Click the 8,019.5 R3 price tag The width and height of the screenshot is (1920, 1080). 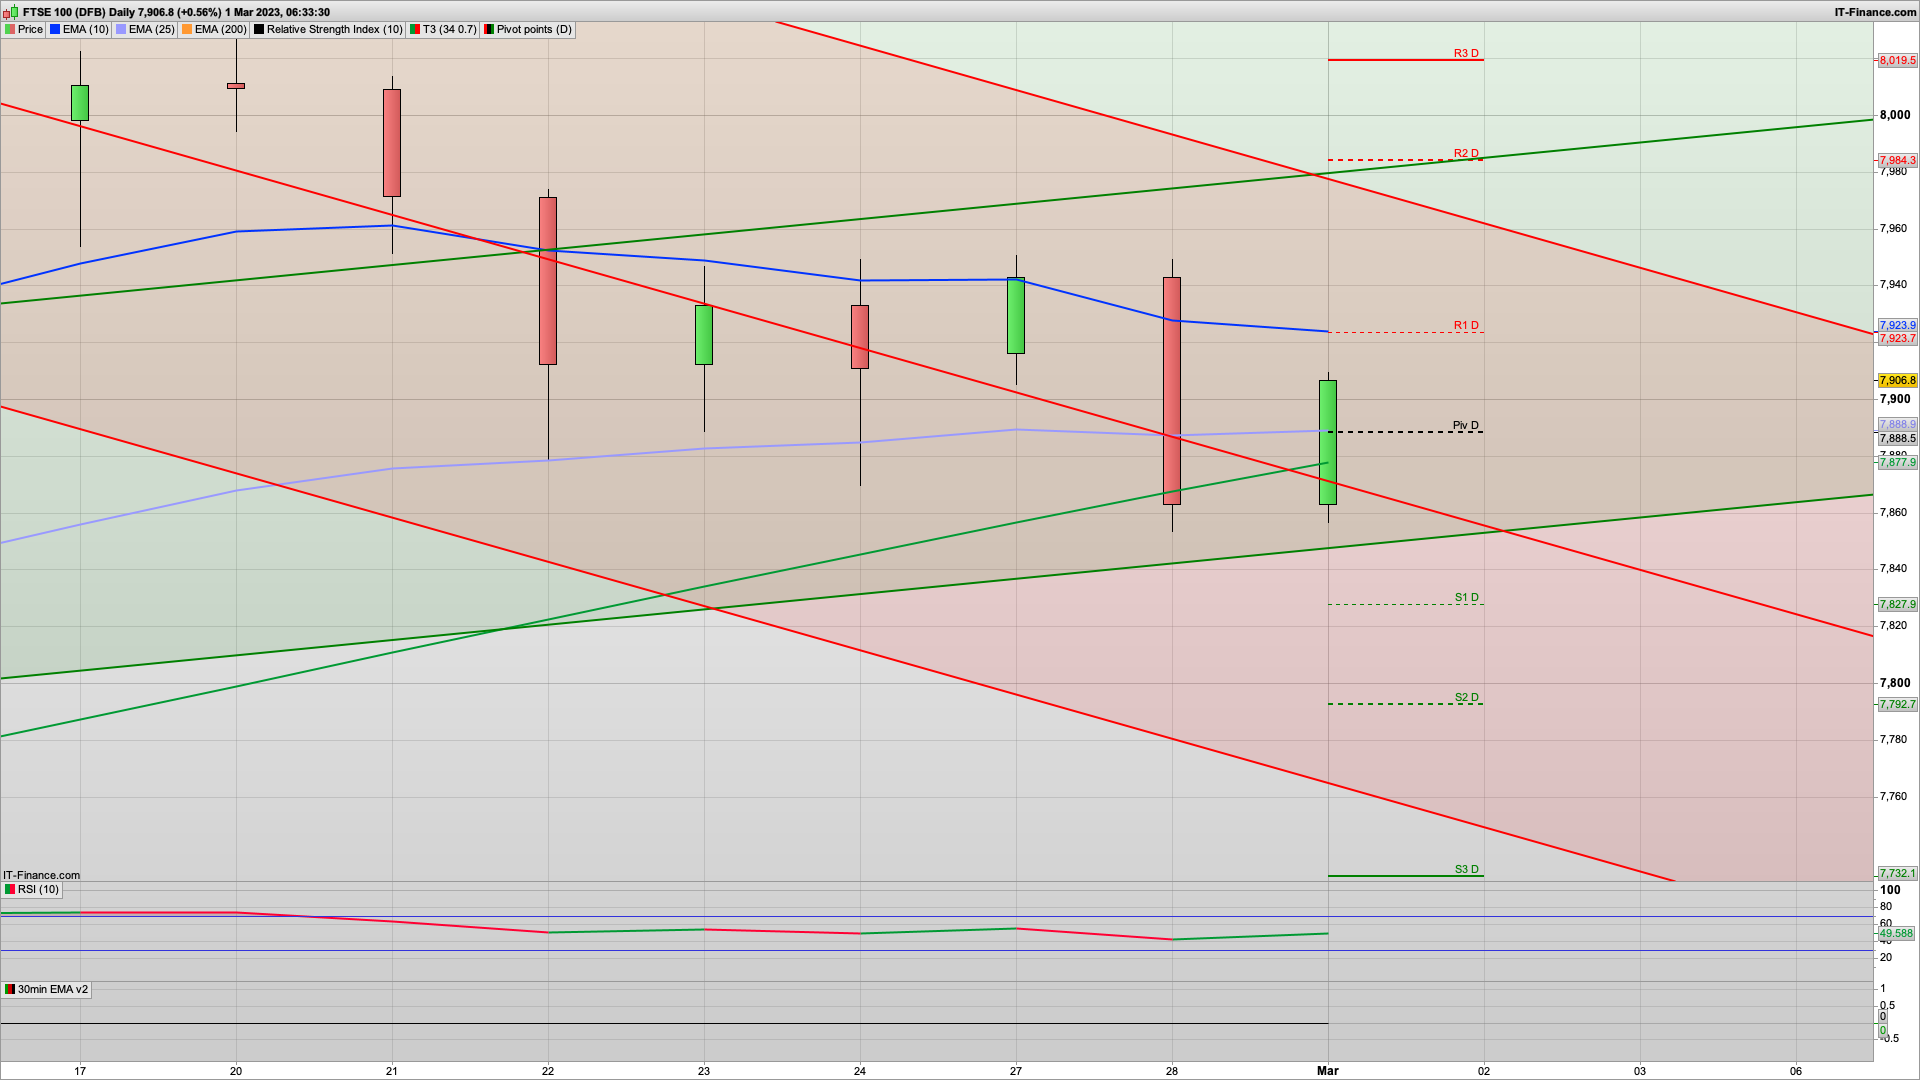(x=1897, y=61)
